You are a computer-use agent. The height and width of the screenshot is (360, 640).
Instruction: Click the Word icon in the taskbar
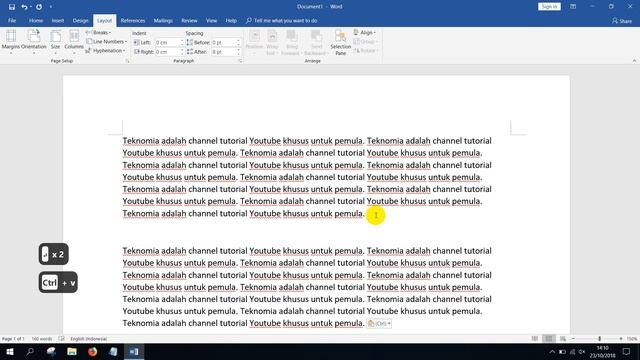click(134, 352)
